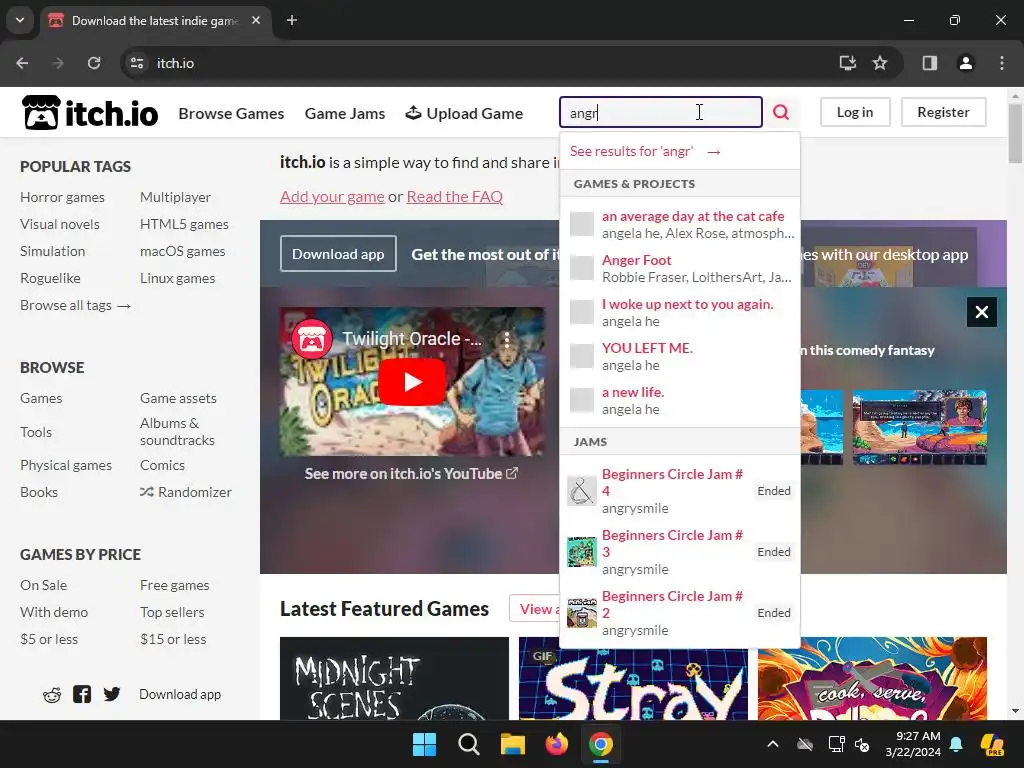
Task: Open Free games by price
Action: 174,585
